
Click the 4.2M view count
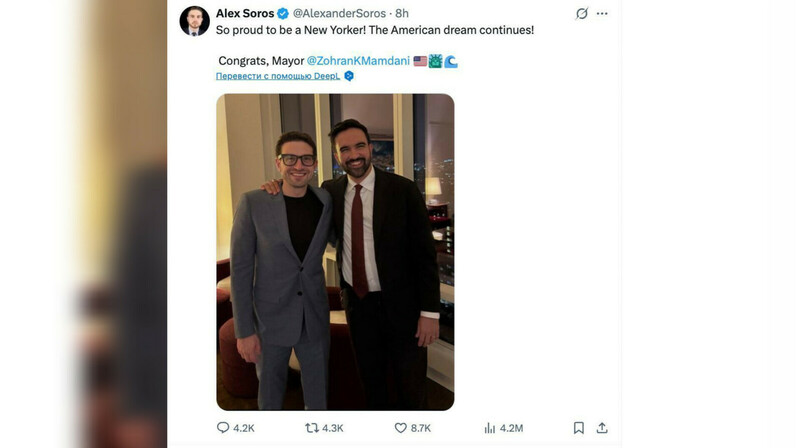tap(511, 428)
